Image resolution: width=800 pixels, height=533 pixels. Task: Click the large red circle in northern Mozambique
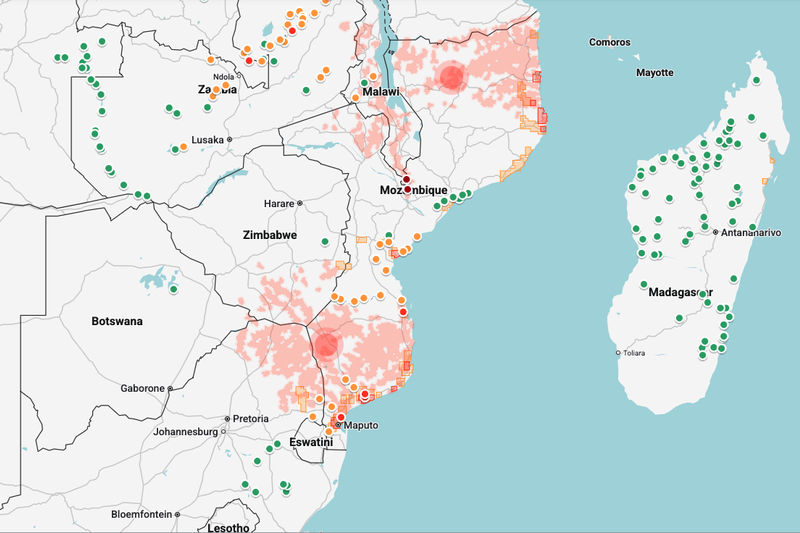pos(452,77)
